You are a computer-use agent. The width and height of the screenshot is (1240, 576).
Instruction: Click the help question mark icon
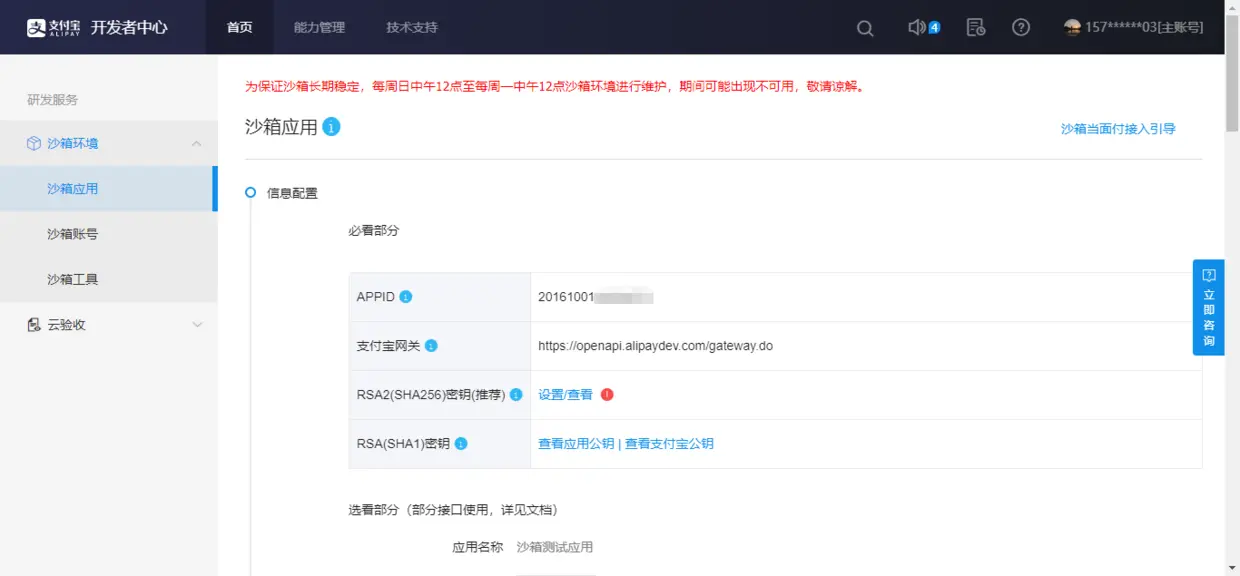coord(1021,27)
